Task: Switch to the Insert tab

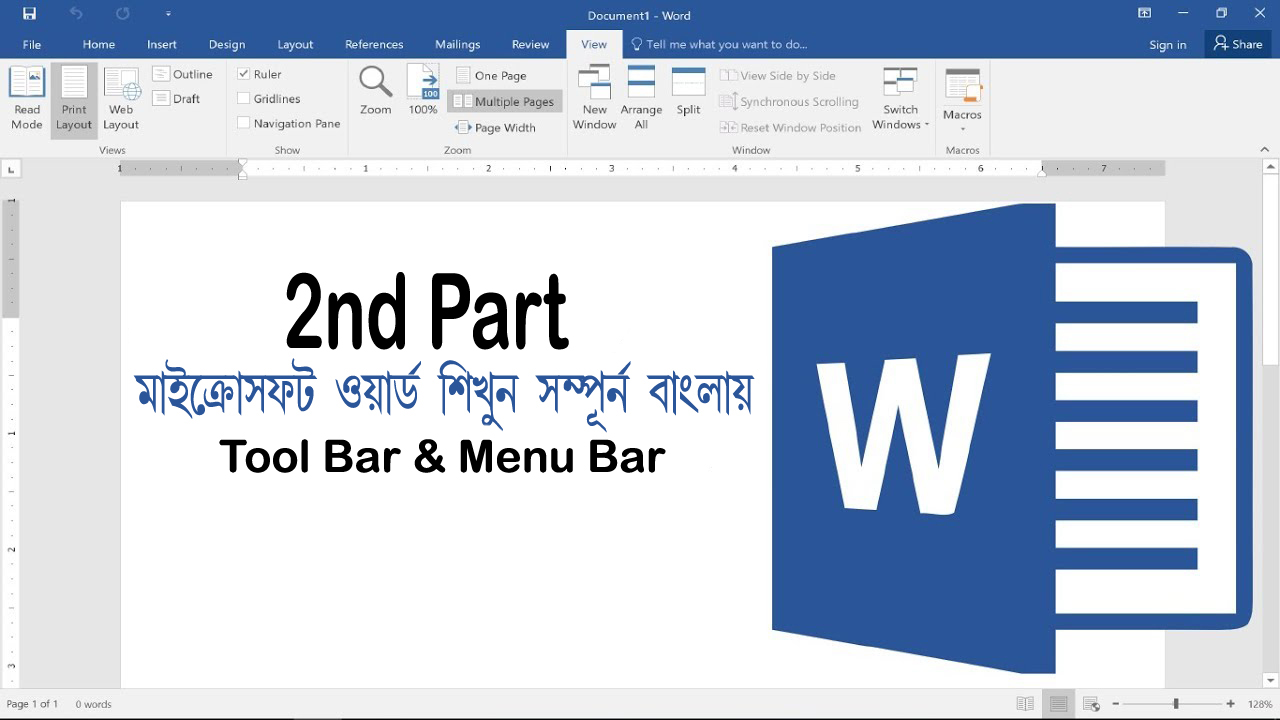Action: [x=162, y=44]
